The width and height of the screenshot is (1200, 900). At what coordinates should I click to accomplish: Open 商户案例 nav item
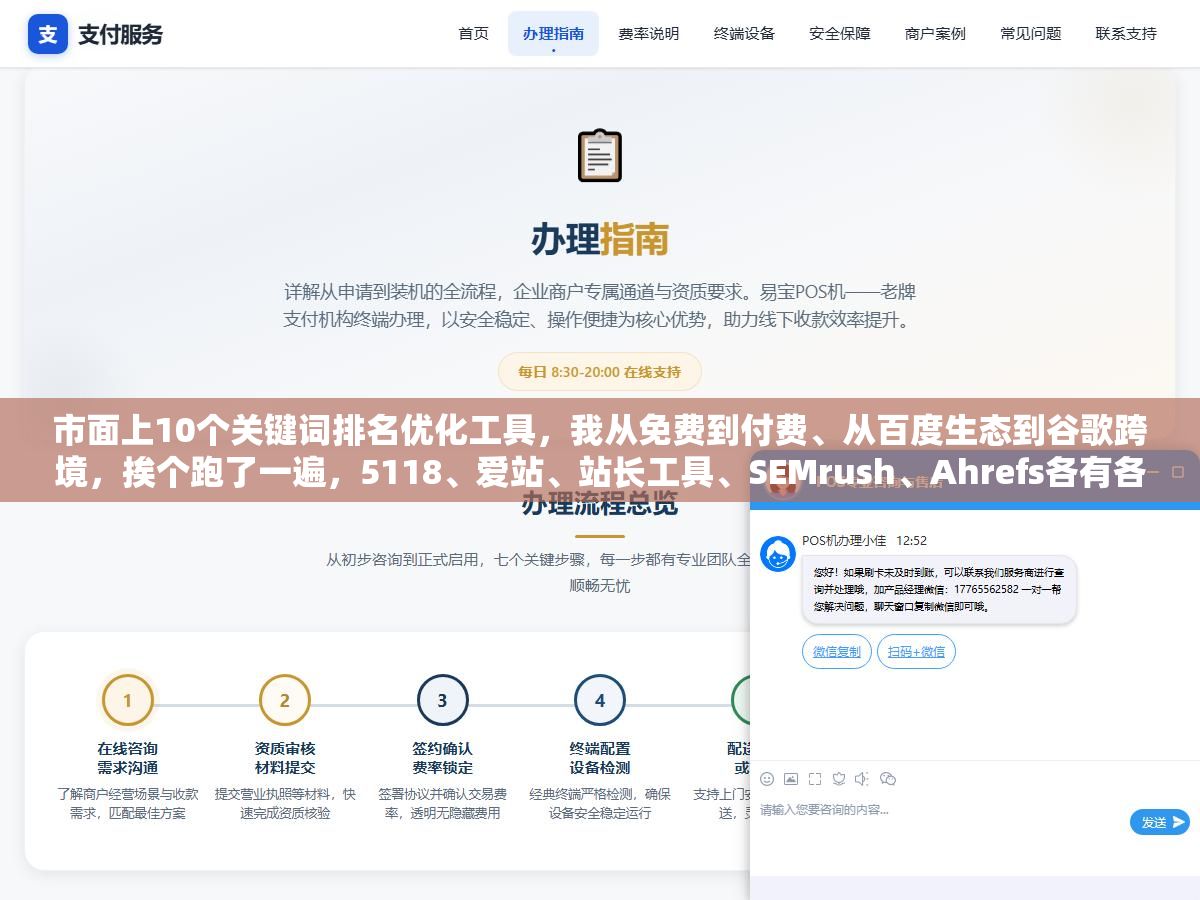click(935, 33)
